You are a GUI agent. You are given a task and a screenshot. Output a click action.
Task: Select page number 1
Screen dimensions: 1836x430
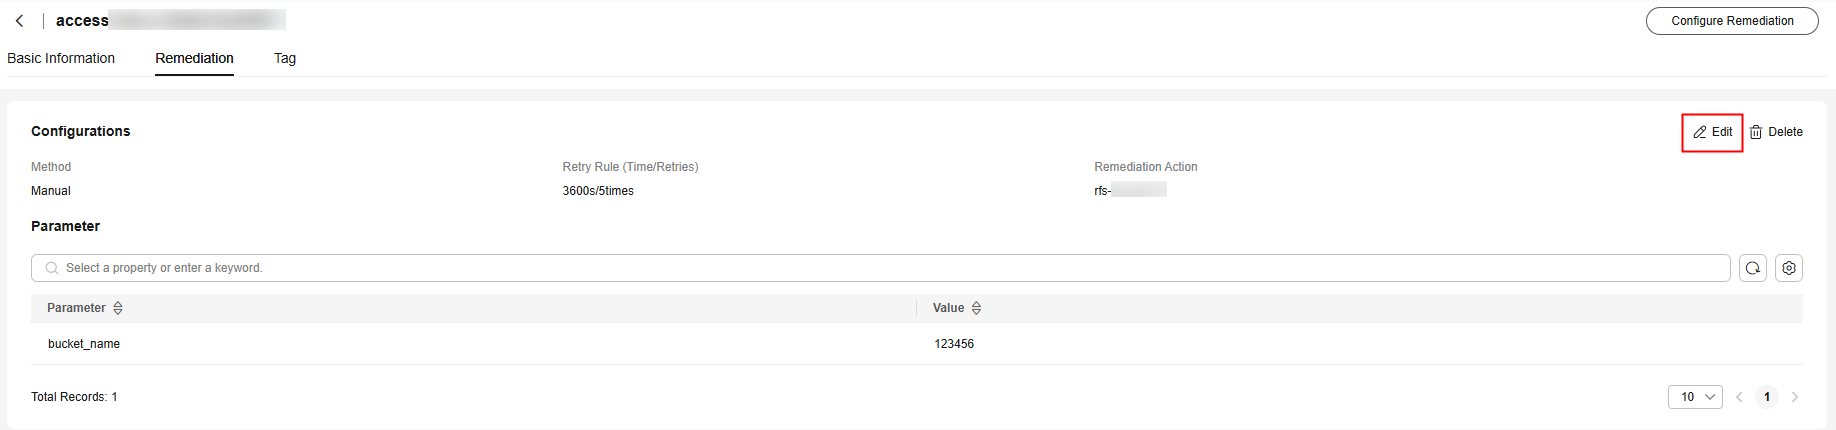(1767, 397)
